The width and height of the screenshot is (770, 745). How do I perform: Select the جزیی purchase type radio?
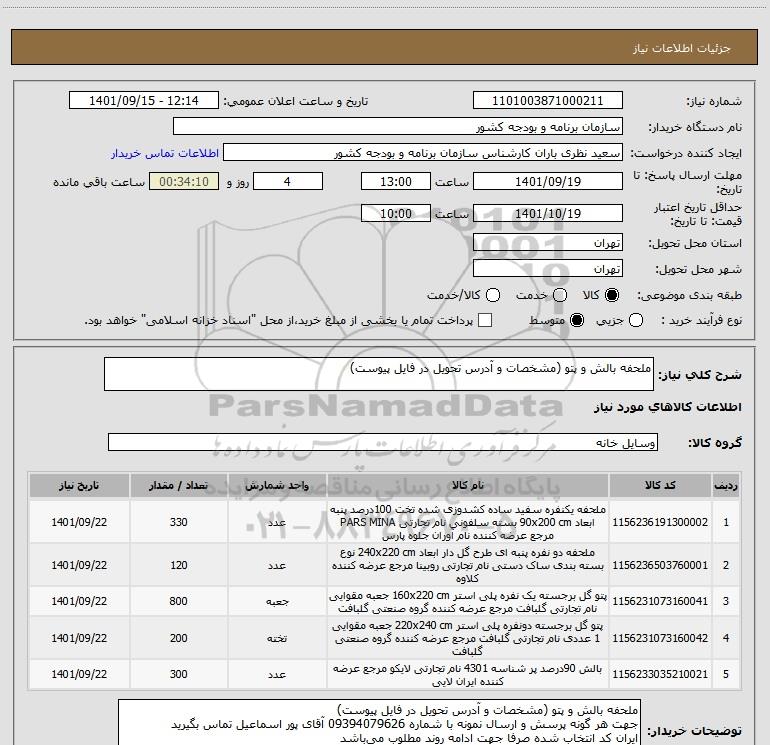tap(636, 320)
